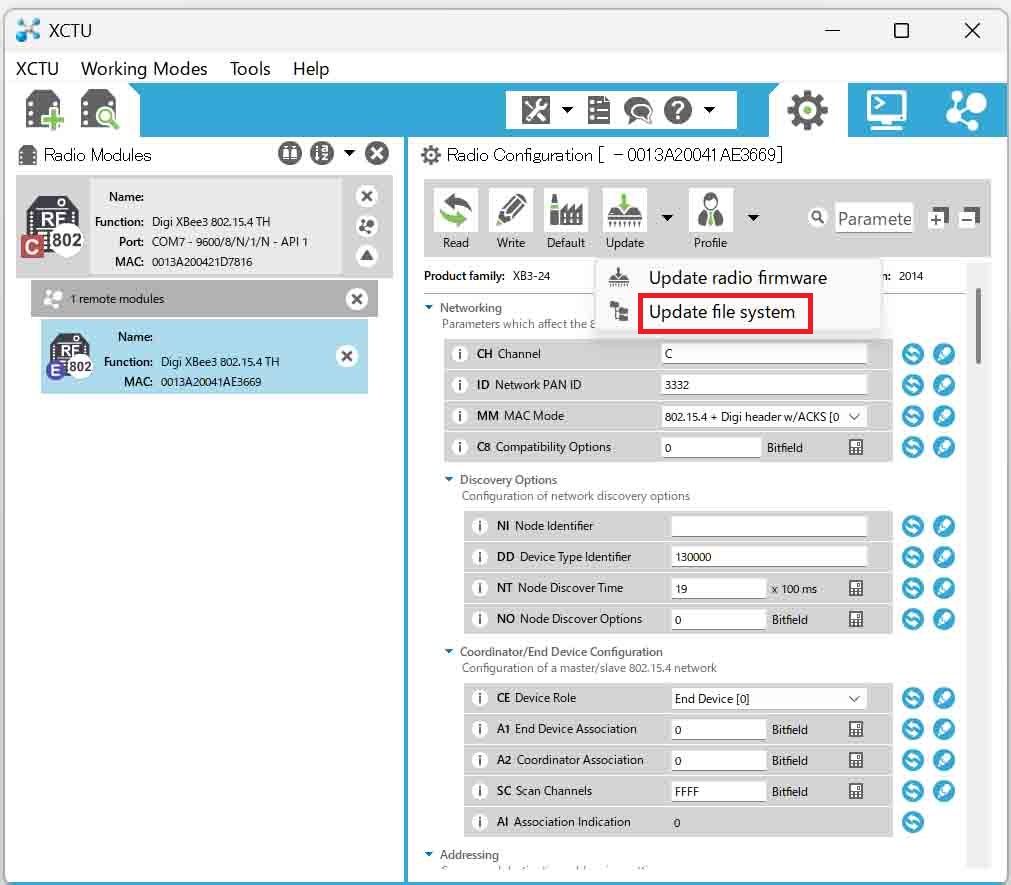Open the Help menu
This screenshot has height=885, width=1011.
click(x=311, y=69)
